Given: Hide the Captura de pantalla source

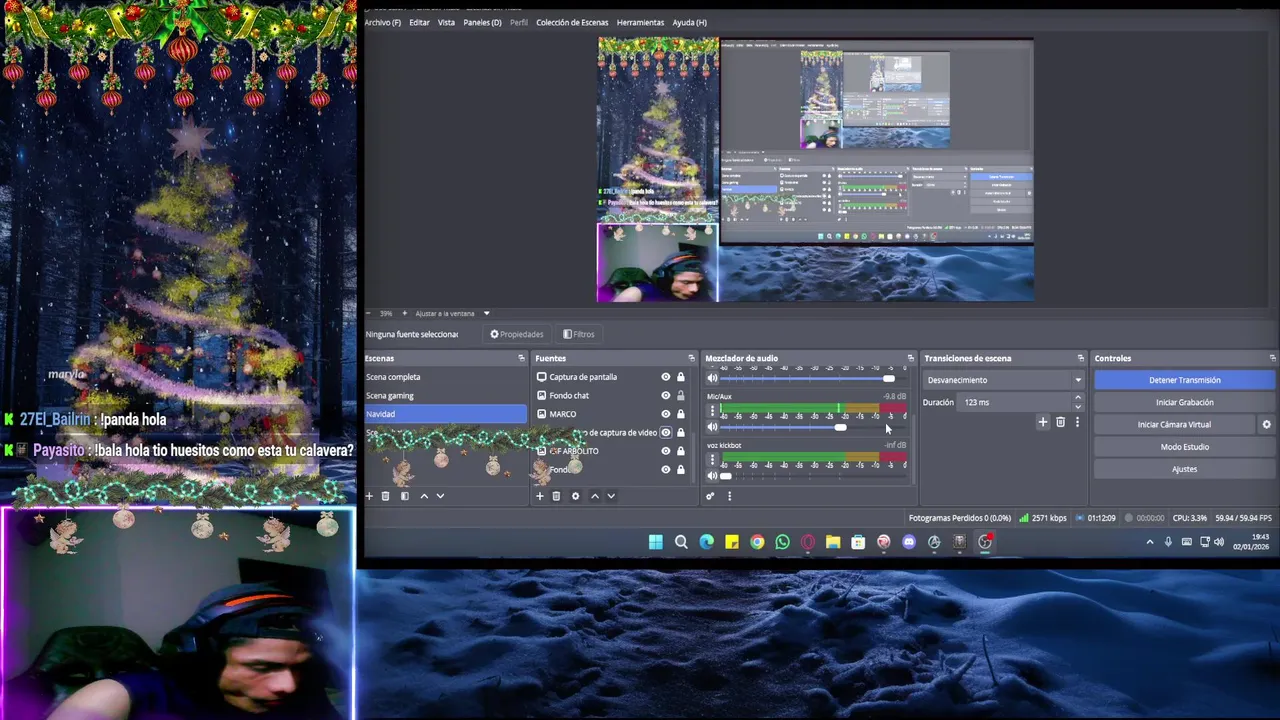Looking at the screenshot, I should click(x=666, y=377).
